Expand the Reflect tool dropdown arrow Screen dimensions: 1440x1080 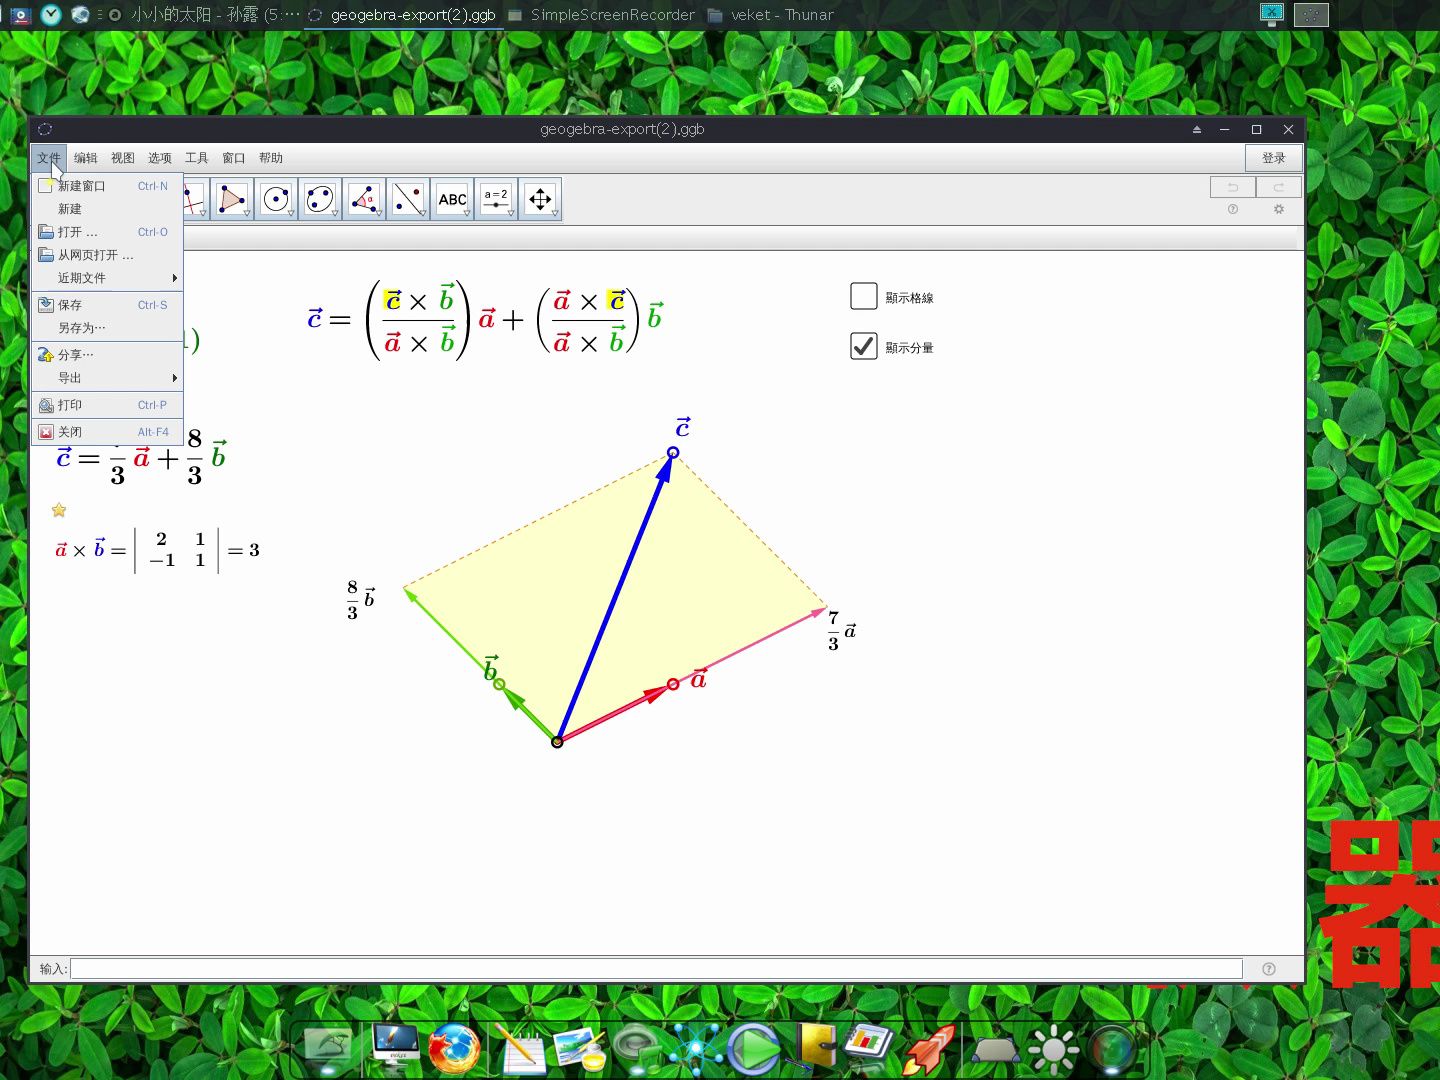coord(423,213)
